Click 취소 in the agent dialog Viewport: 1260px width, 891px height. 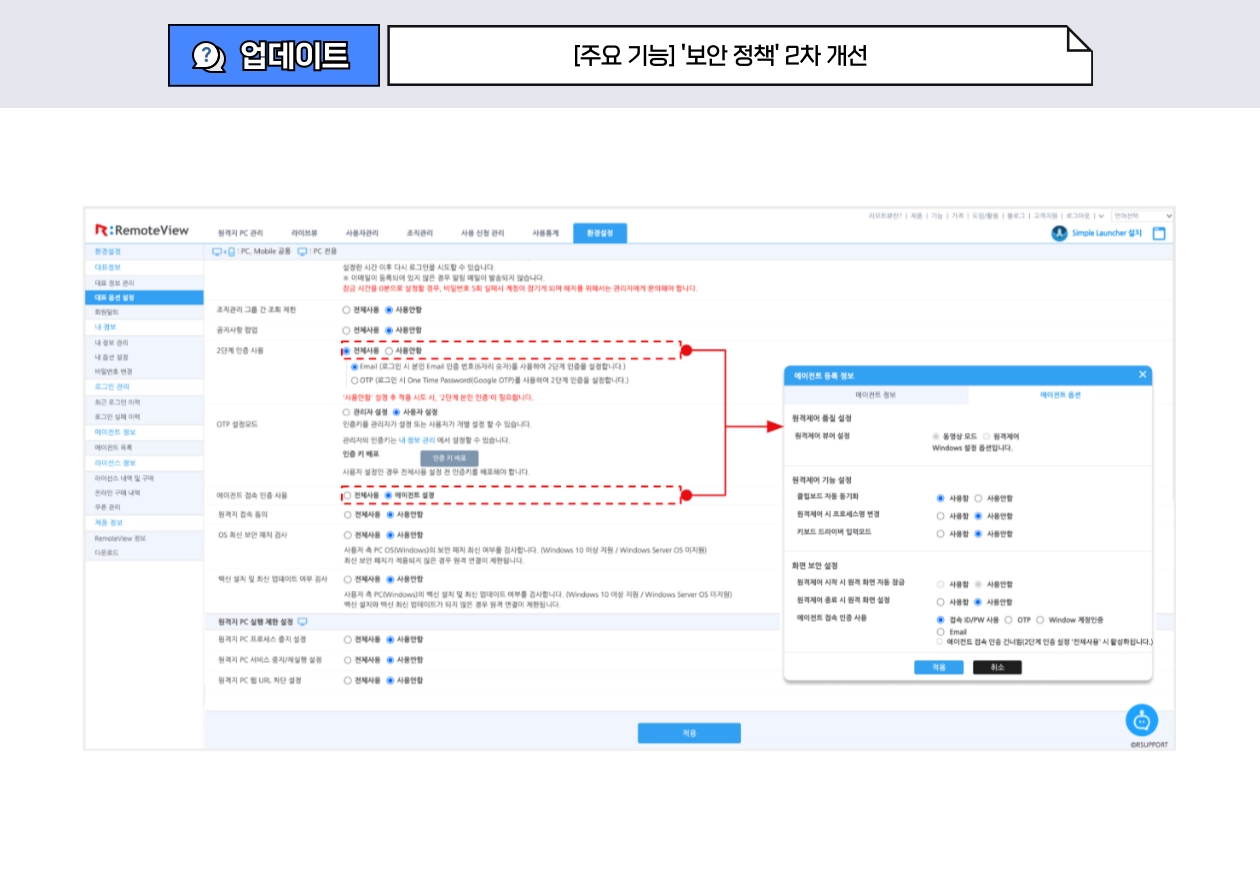997,667
